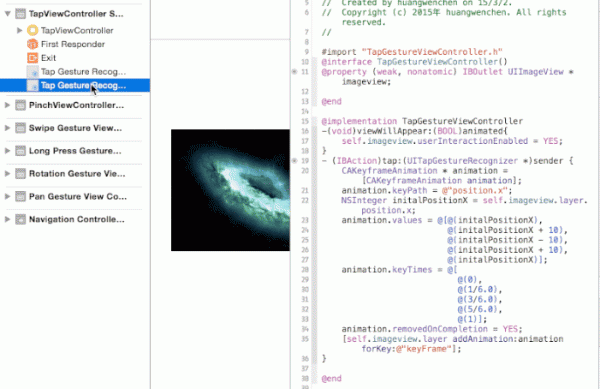This screenshot has width=600, height=389.
Task: Click the orange Exit icon
Action: (x=33, y=58)
